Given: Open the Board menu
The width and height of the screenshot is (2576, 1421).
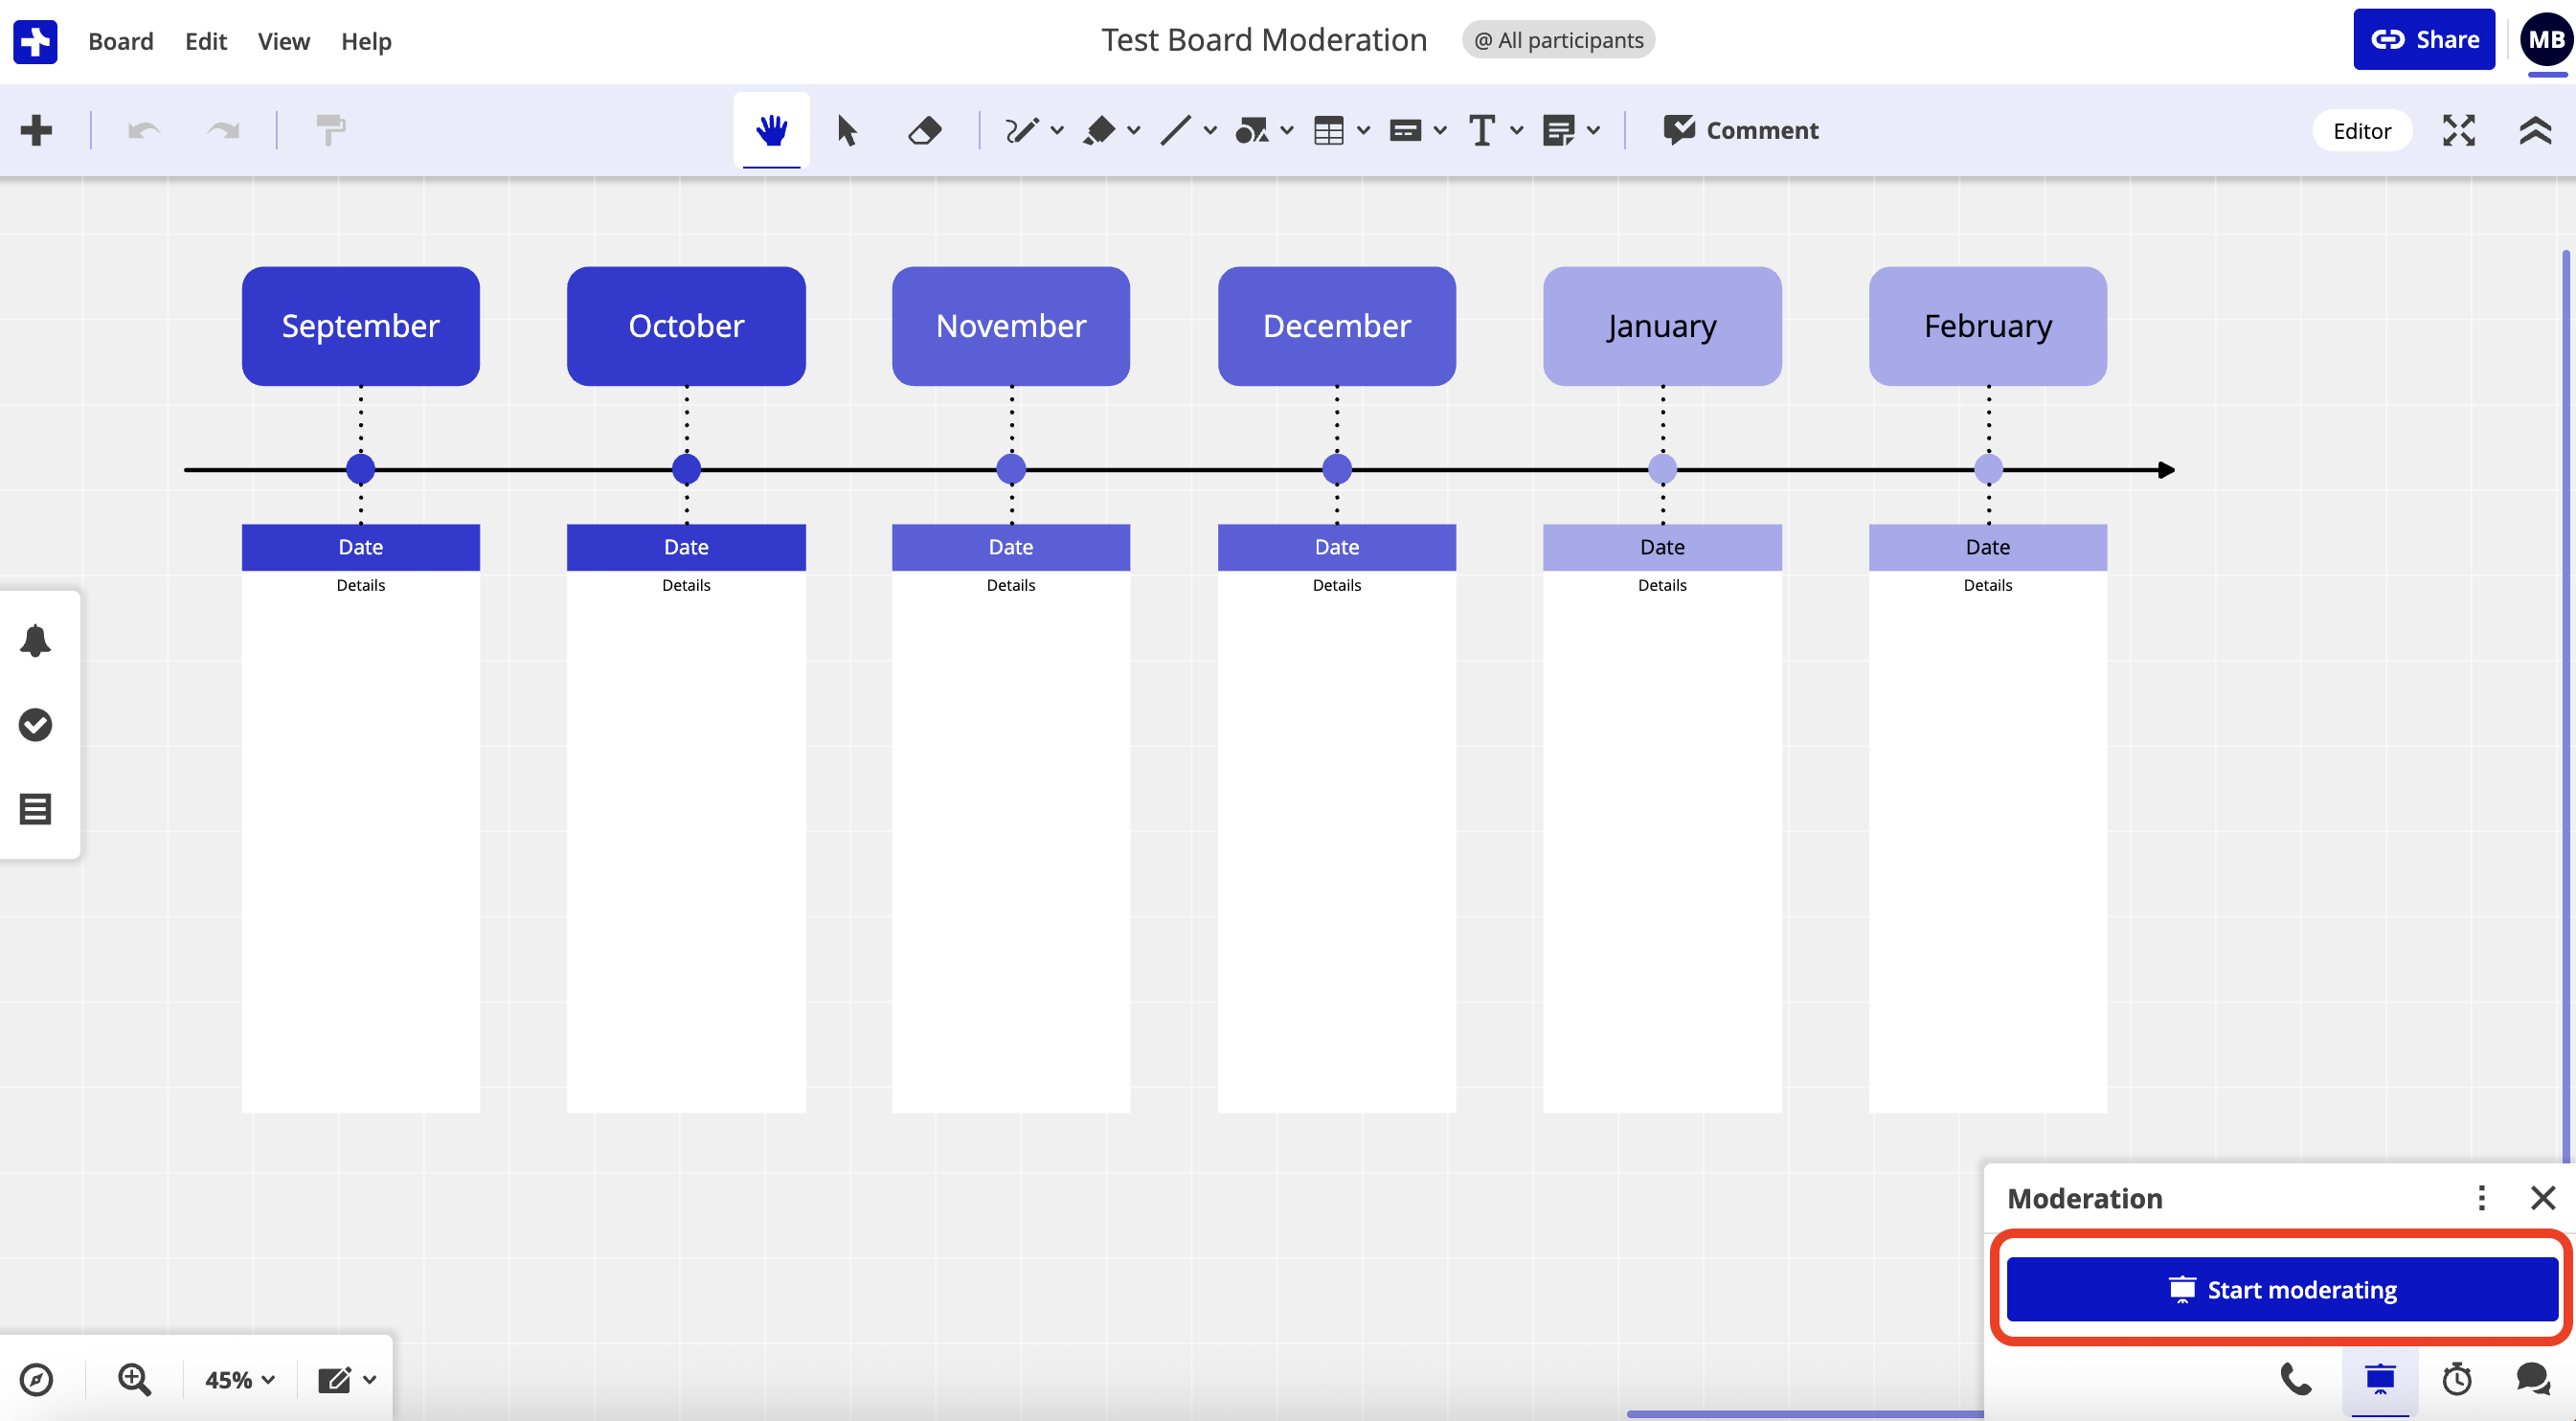Looking at the screenshot, I should click(121, 41).
